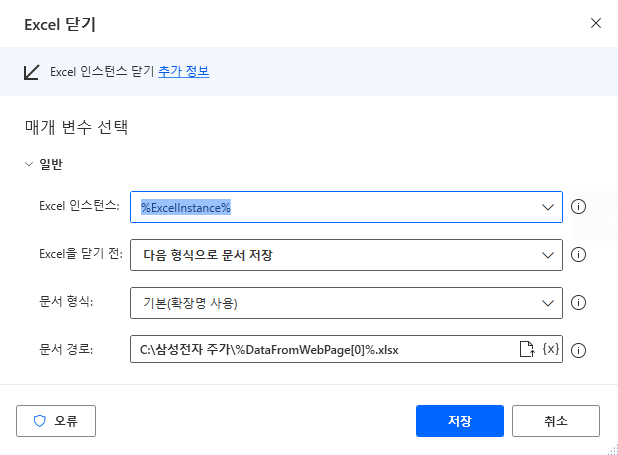The width and height of the screenshot is (618, 455).
Task: Click the Excel 닫기 dialog title
Action: (x=60, y=24)
